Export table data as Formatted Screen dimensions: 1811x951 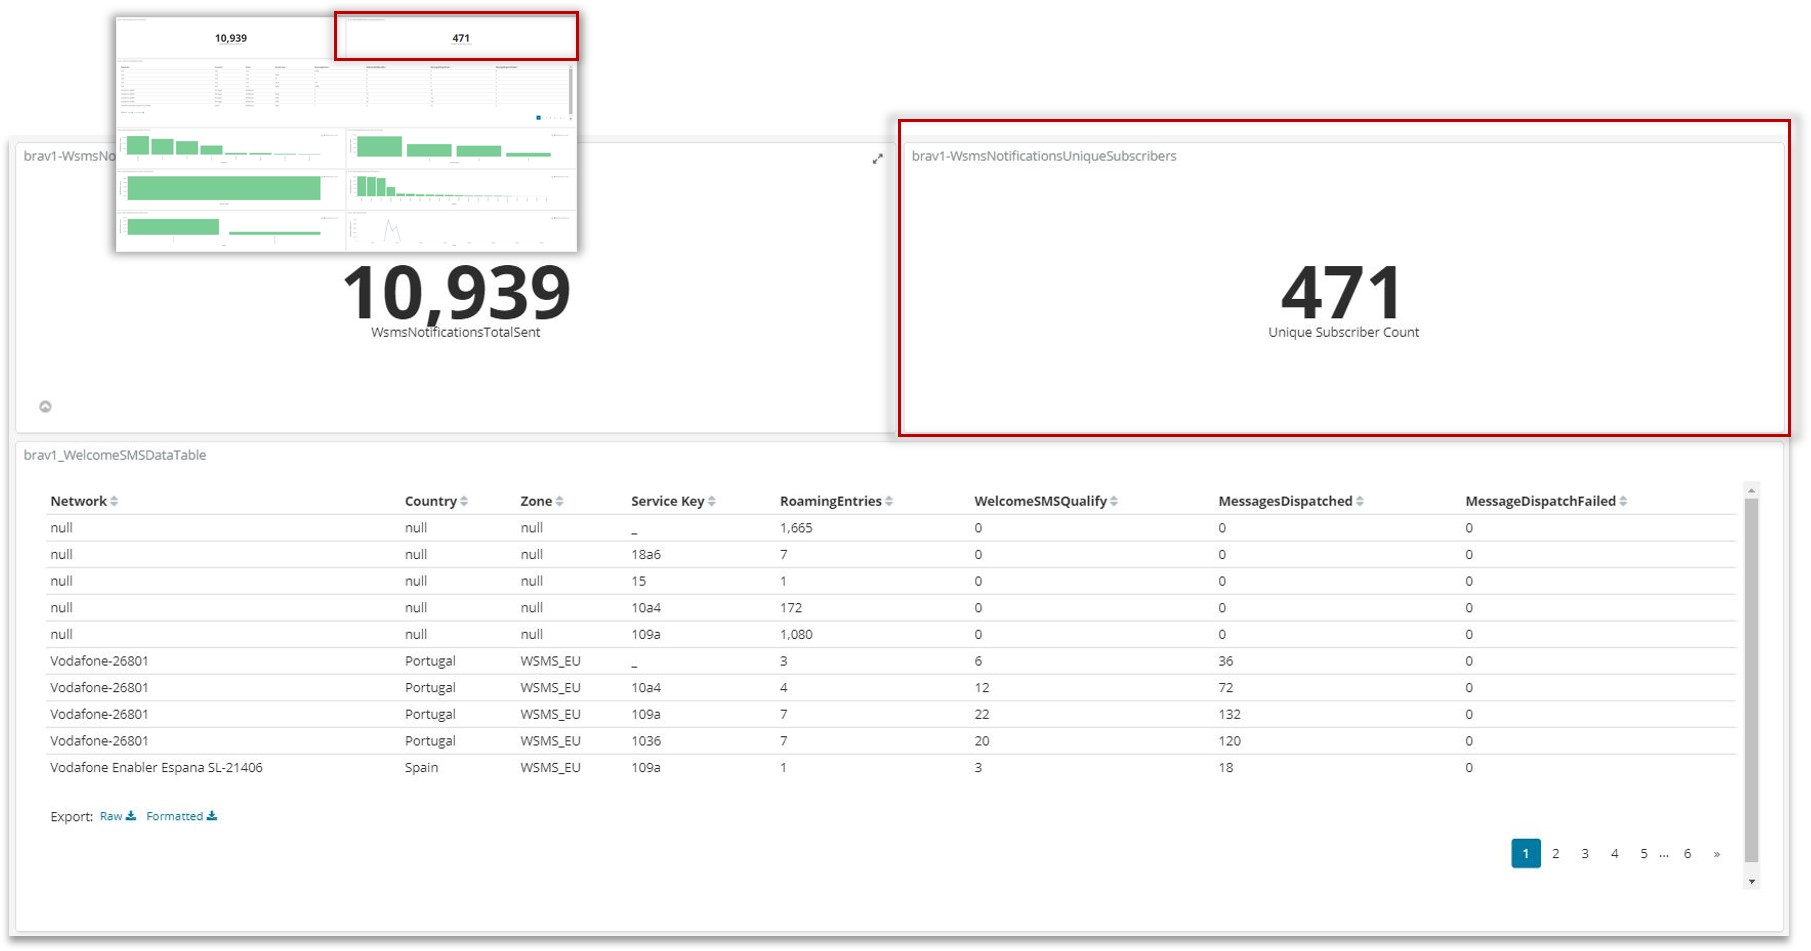181,817
